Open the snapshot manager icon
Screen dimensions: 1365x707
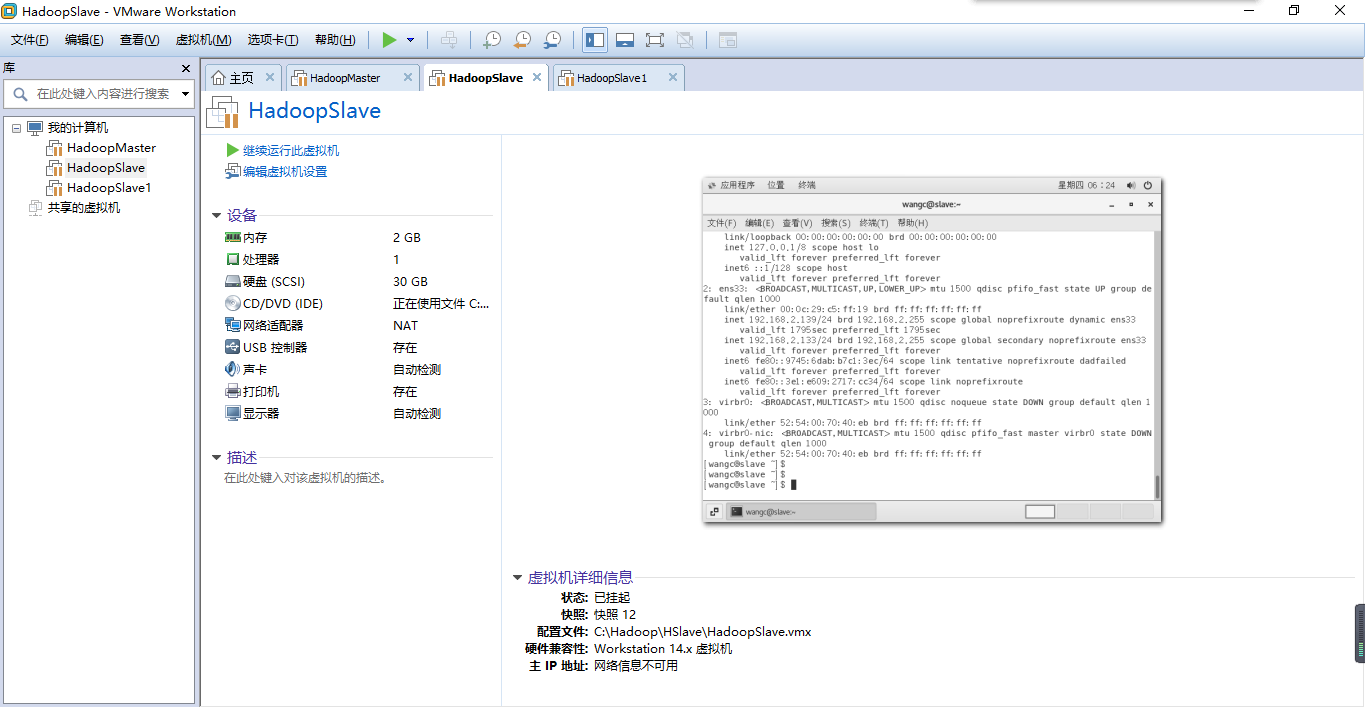(552, 40)
